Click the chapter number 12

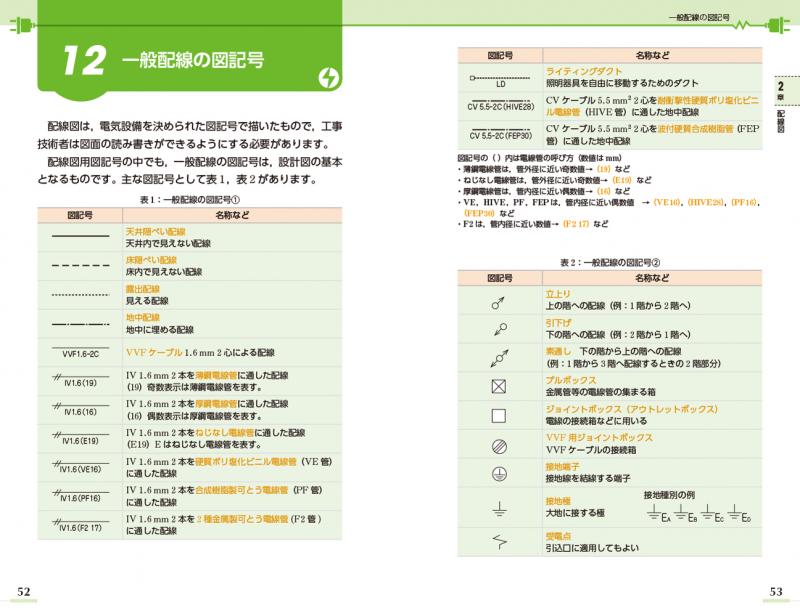(x=84, y=61)
